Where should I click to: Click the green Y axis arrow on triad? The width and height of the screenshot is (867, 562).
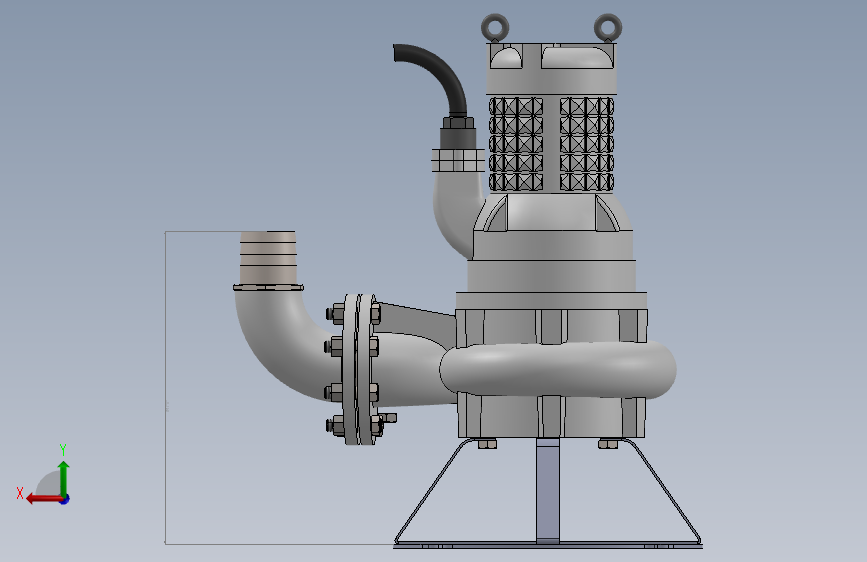click(64, 478)
